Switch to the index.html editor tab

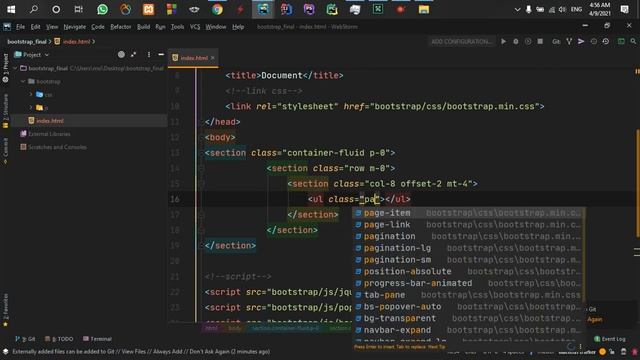[x=194, y=58]
